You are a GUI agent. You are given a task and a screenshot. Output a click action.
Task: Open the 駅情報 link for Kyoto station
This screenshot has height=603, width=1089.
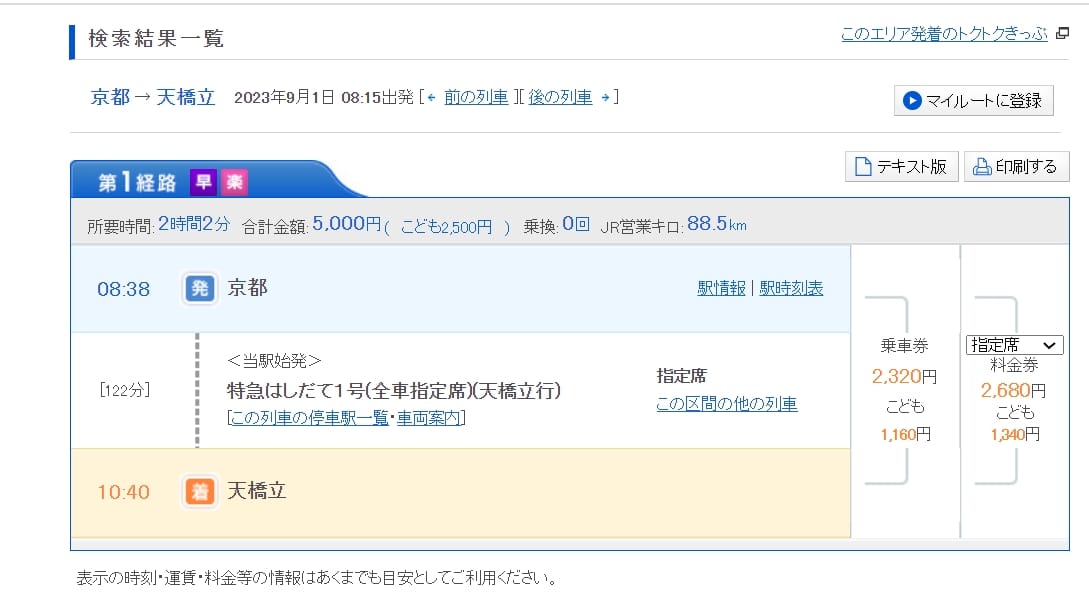[721, 287]
